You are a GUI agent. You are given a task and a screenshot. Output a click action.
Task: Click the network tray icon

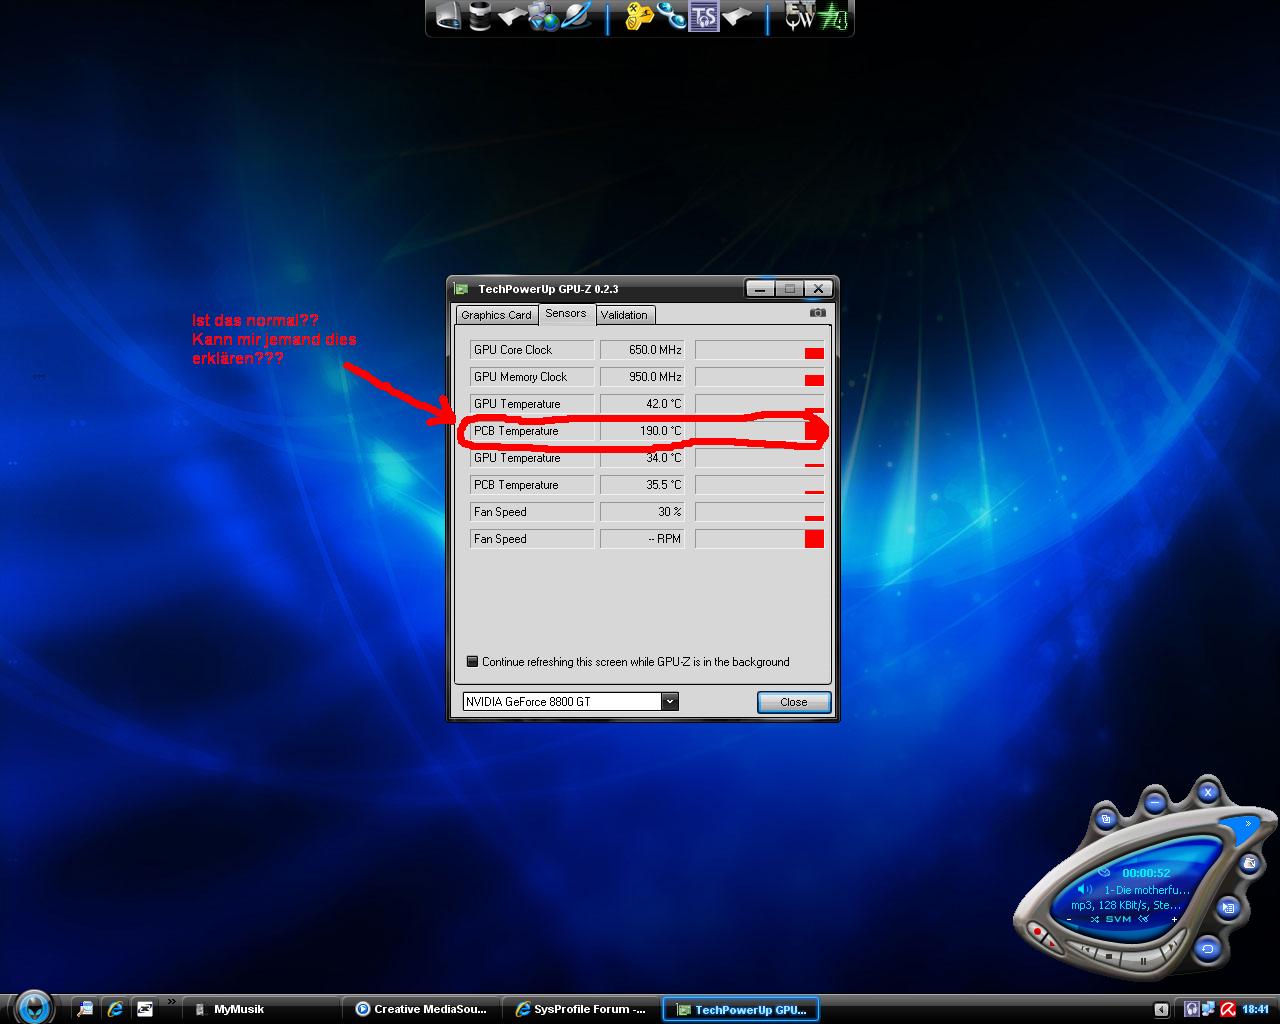click(x=1209, y=1009)
